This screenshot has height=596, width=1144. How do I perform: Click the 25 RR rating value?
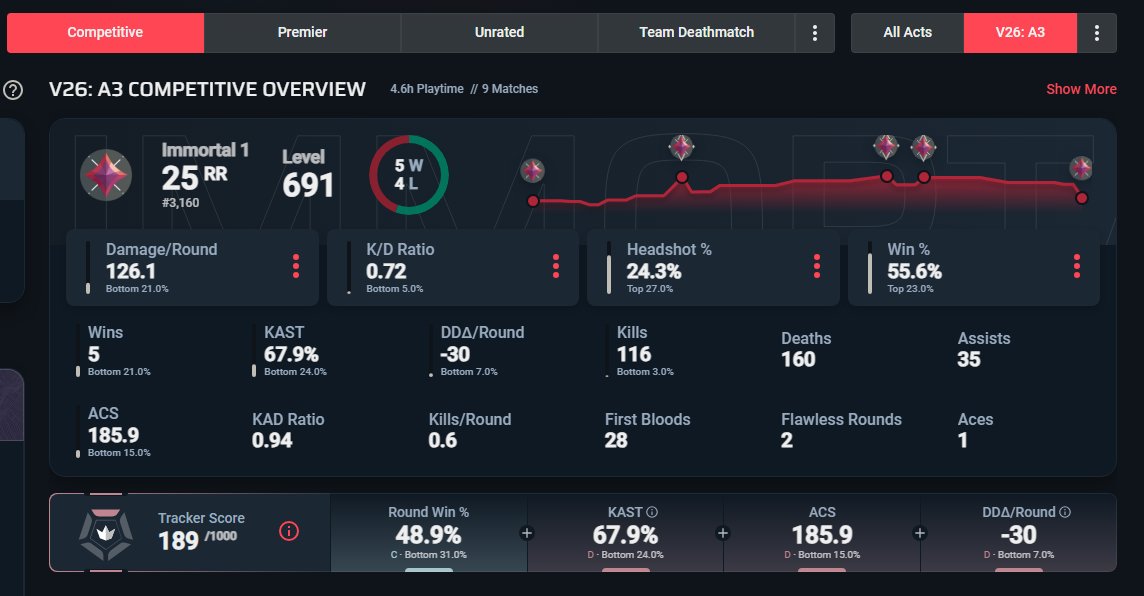point(194,177)
